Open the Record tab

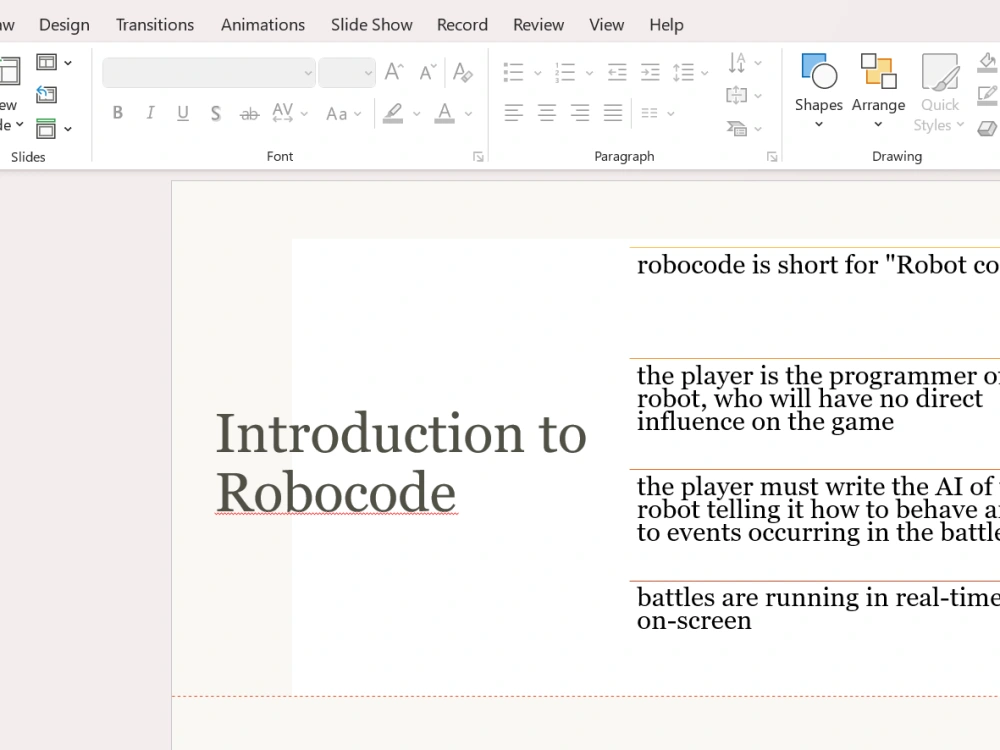tap(462, 25)
